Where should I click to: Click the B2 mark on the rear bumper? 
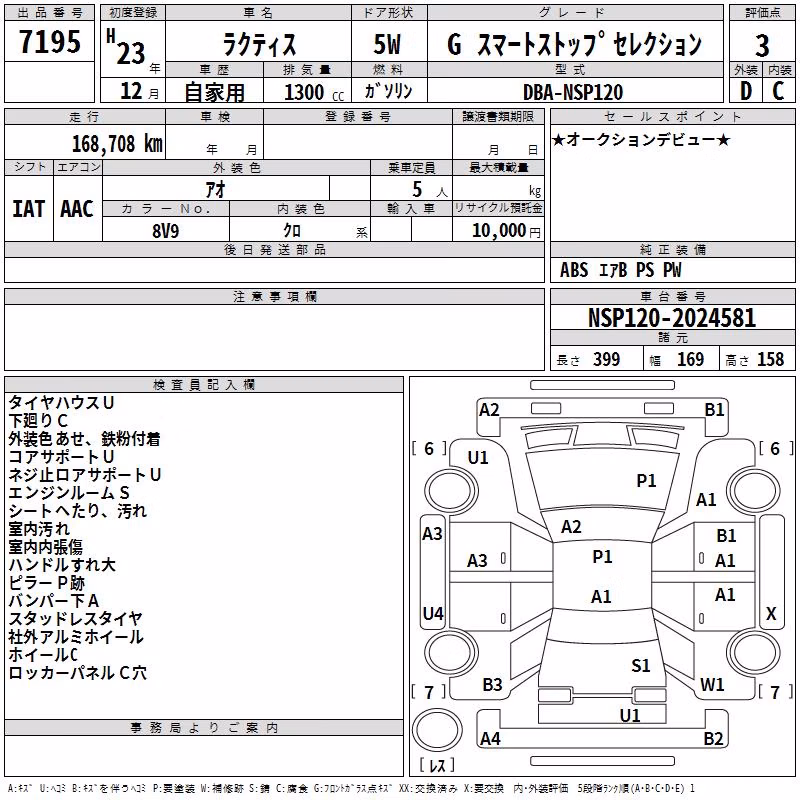[713, 738]
